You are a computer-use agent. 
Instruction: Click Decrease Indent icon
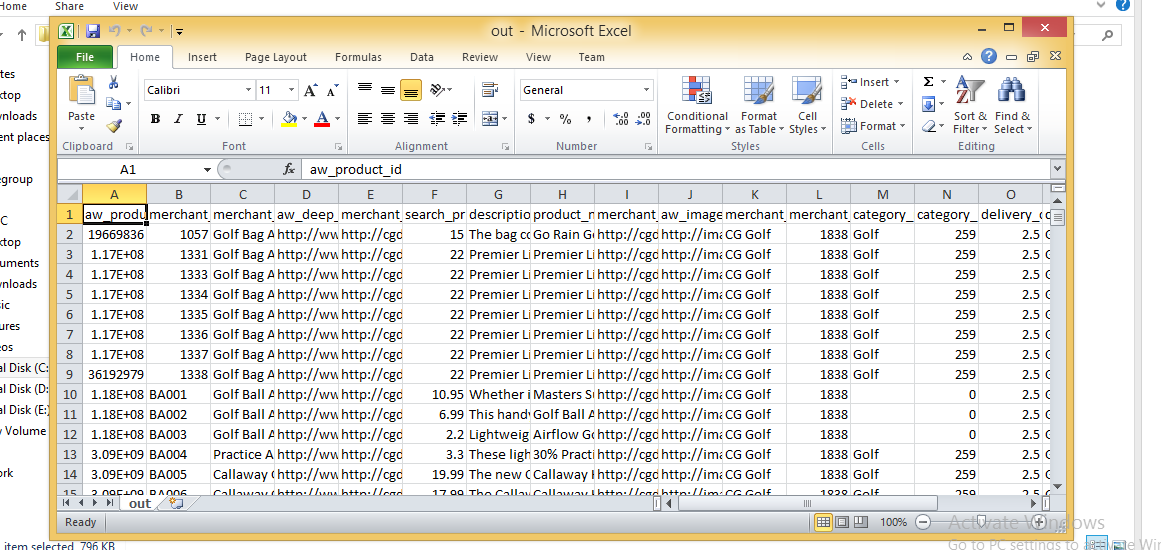pos(437,118)
